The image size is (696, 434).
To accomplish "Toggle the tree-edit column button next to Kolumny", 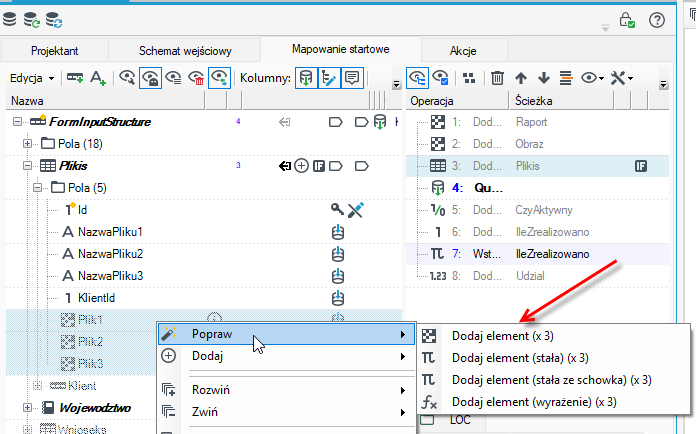I will point(329,78).
